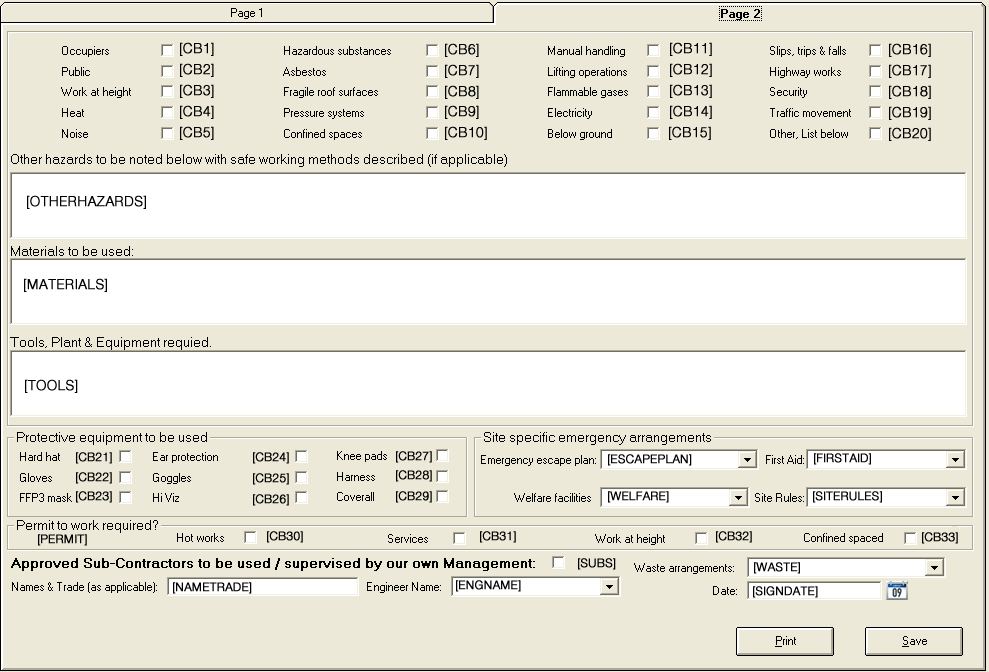Open the Welfare facilities dropdown

(738, 498)
